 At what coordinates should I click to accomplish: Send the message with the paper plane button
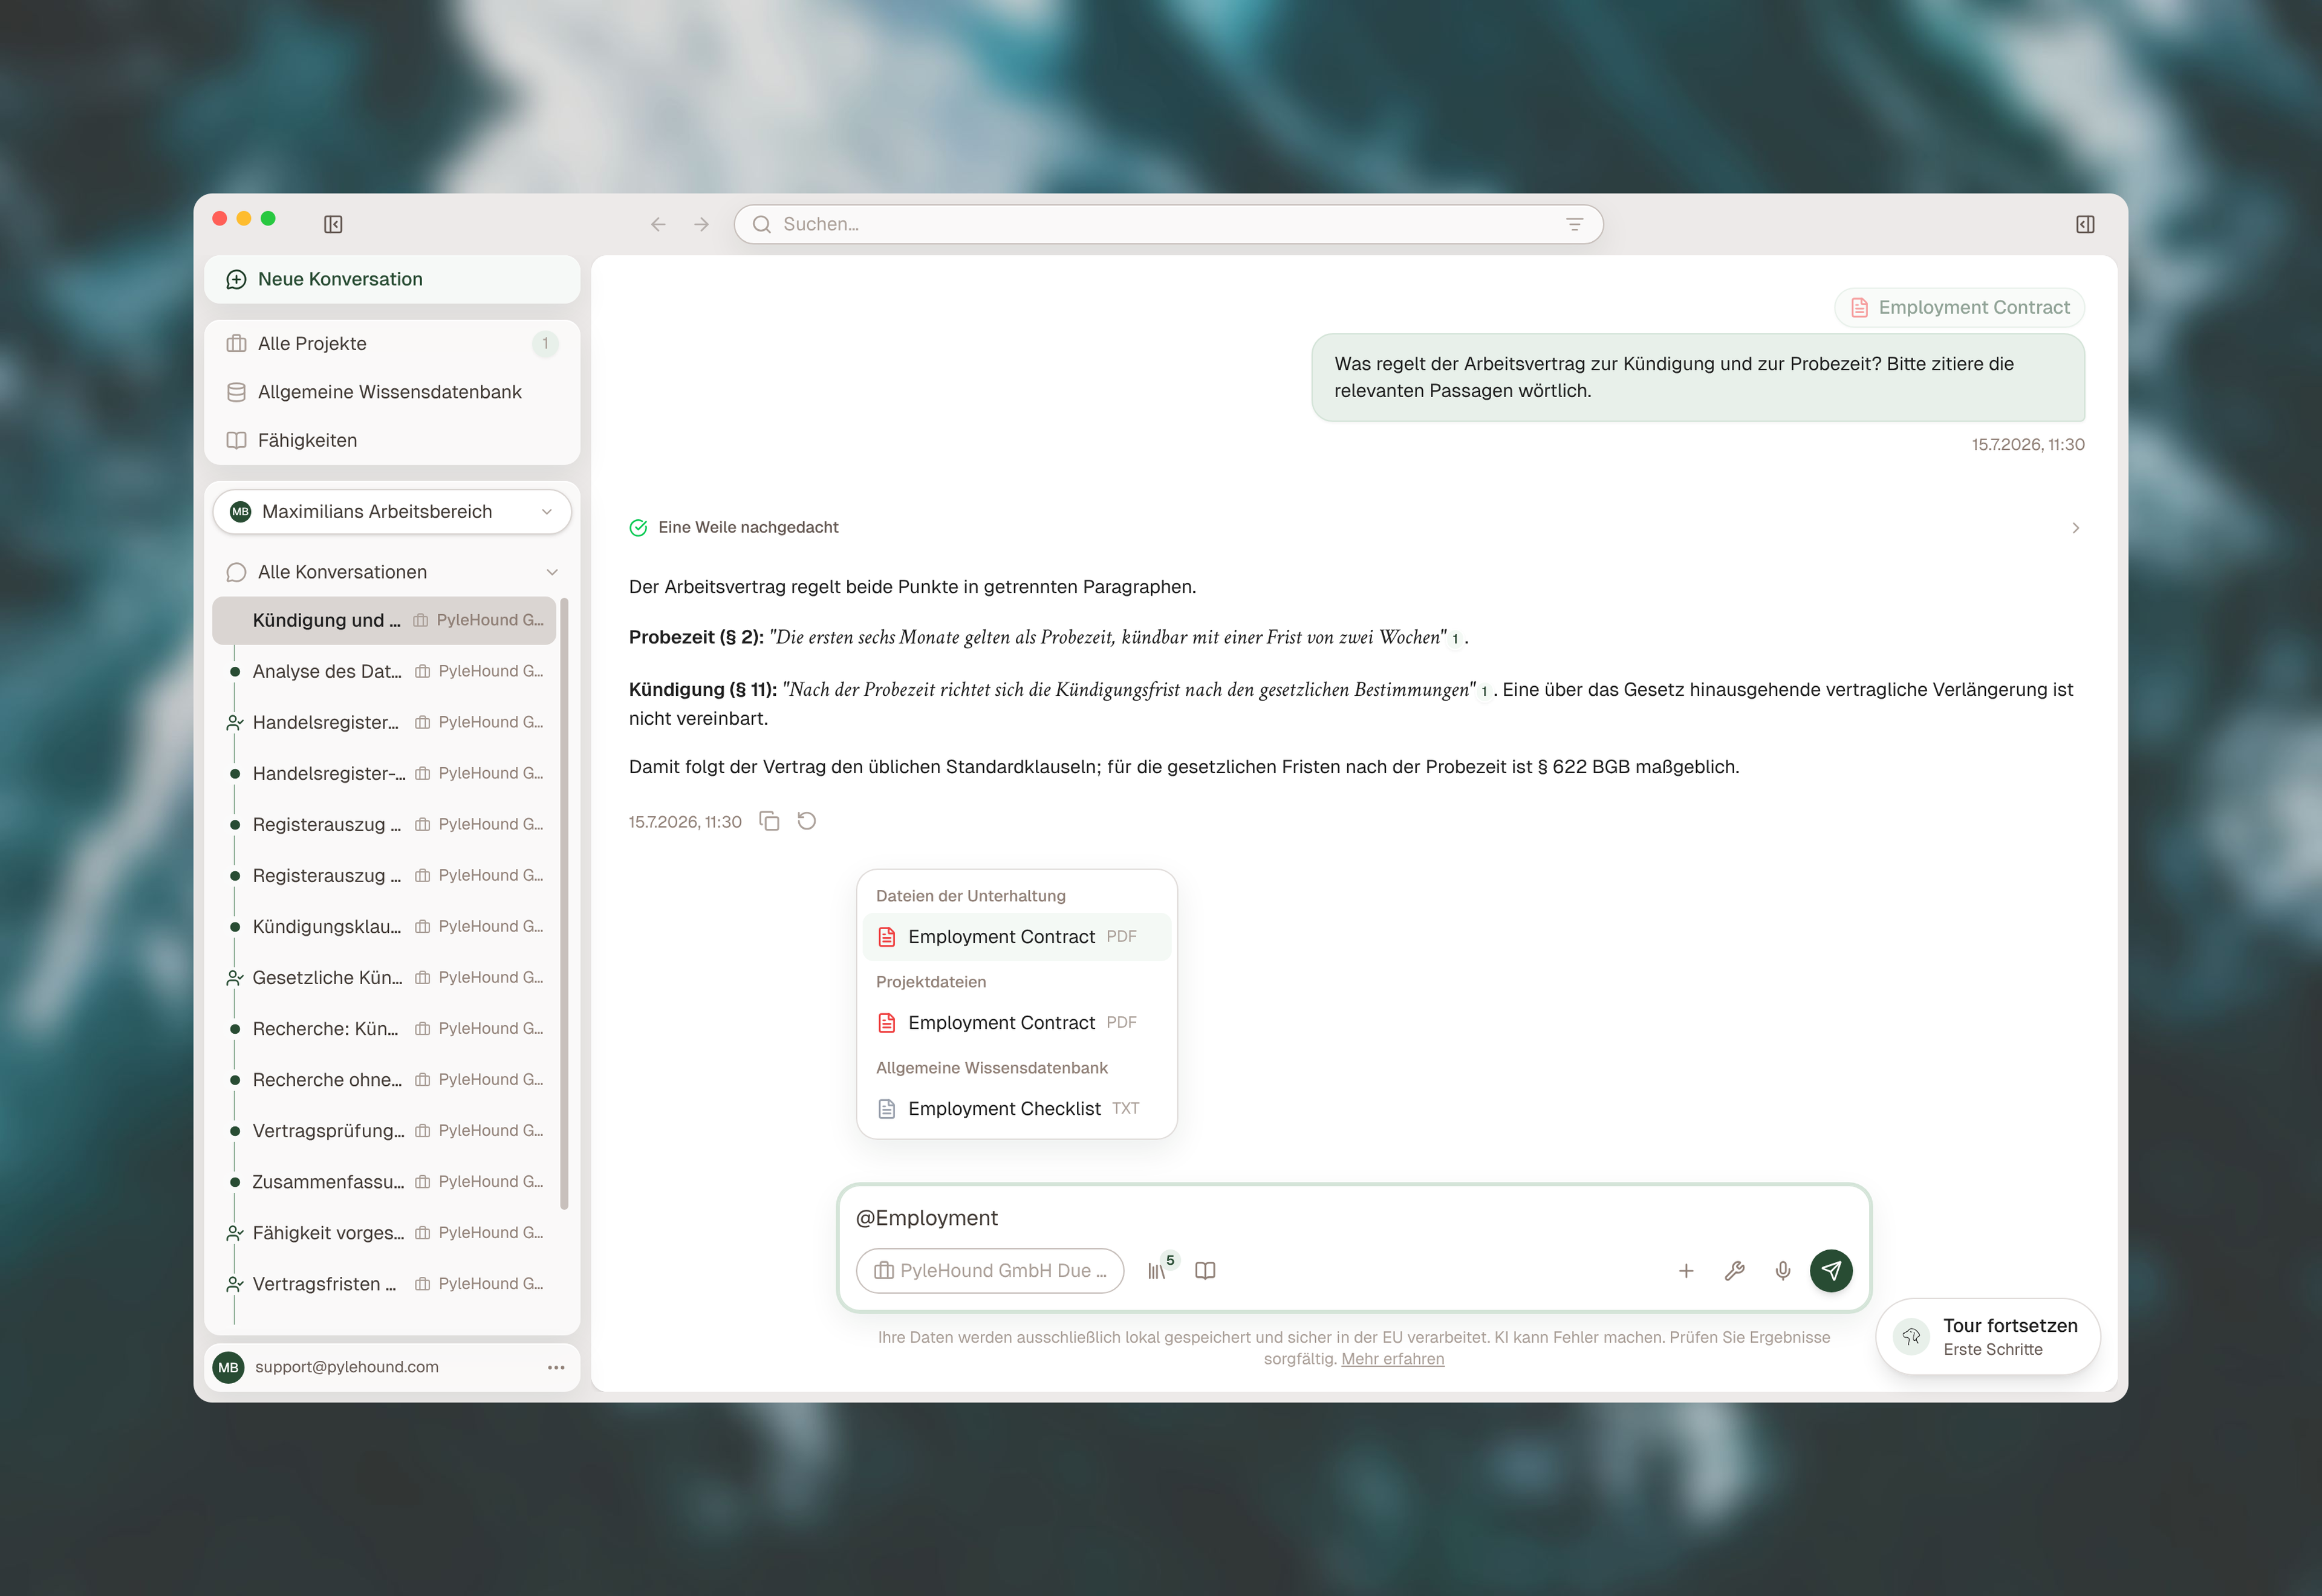coord(1831,1270)
